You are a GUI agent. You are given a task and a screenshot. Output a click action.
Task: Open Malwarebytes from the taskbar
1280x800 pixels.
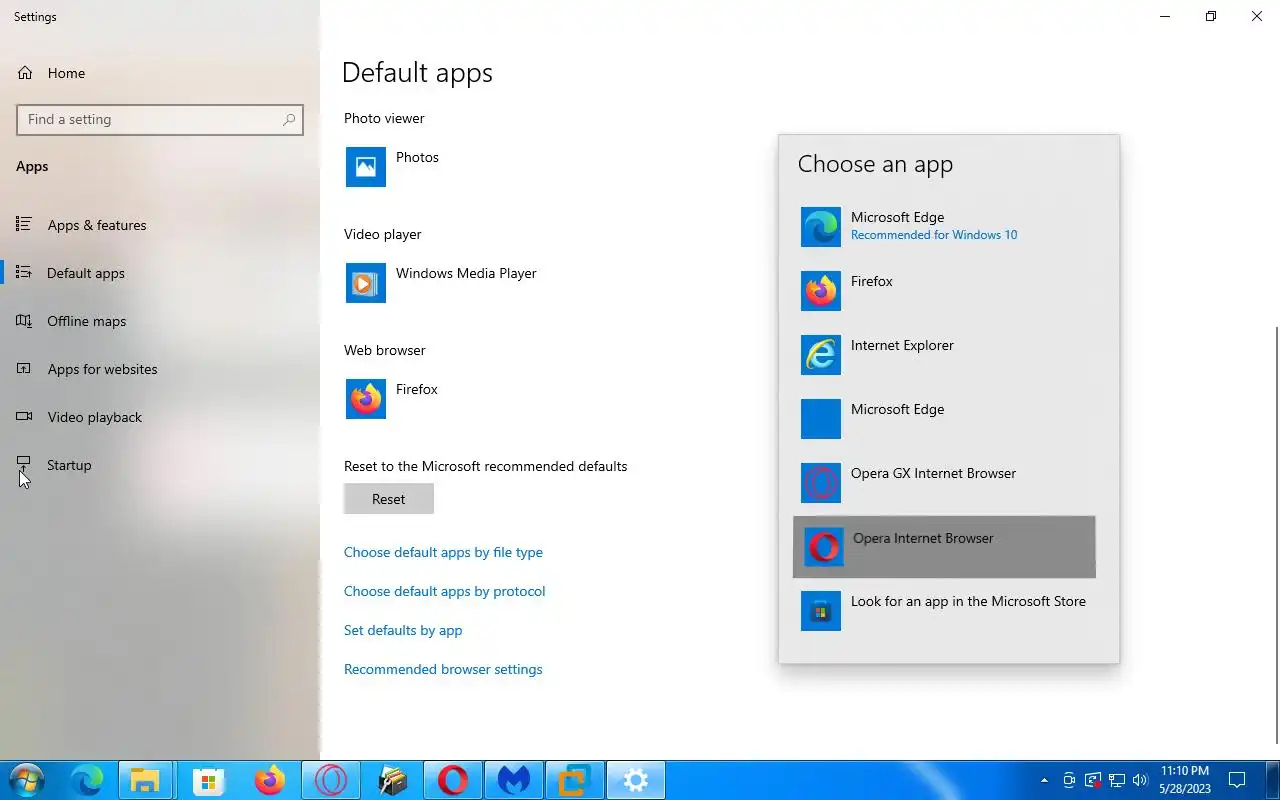(514, 780)
